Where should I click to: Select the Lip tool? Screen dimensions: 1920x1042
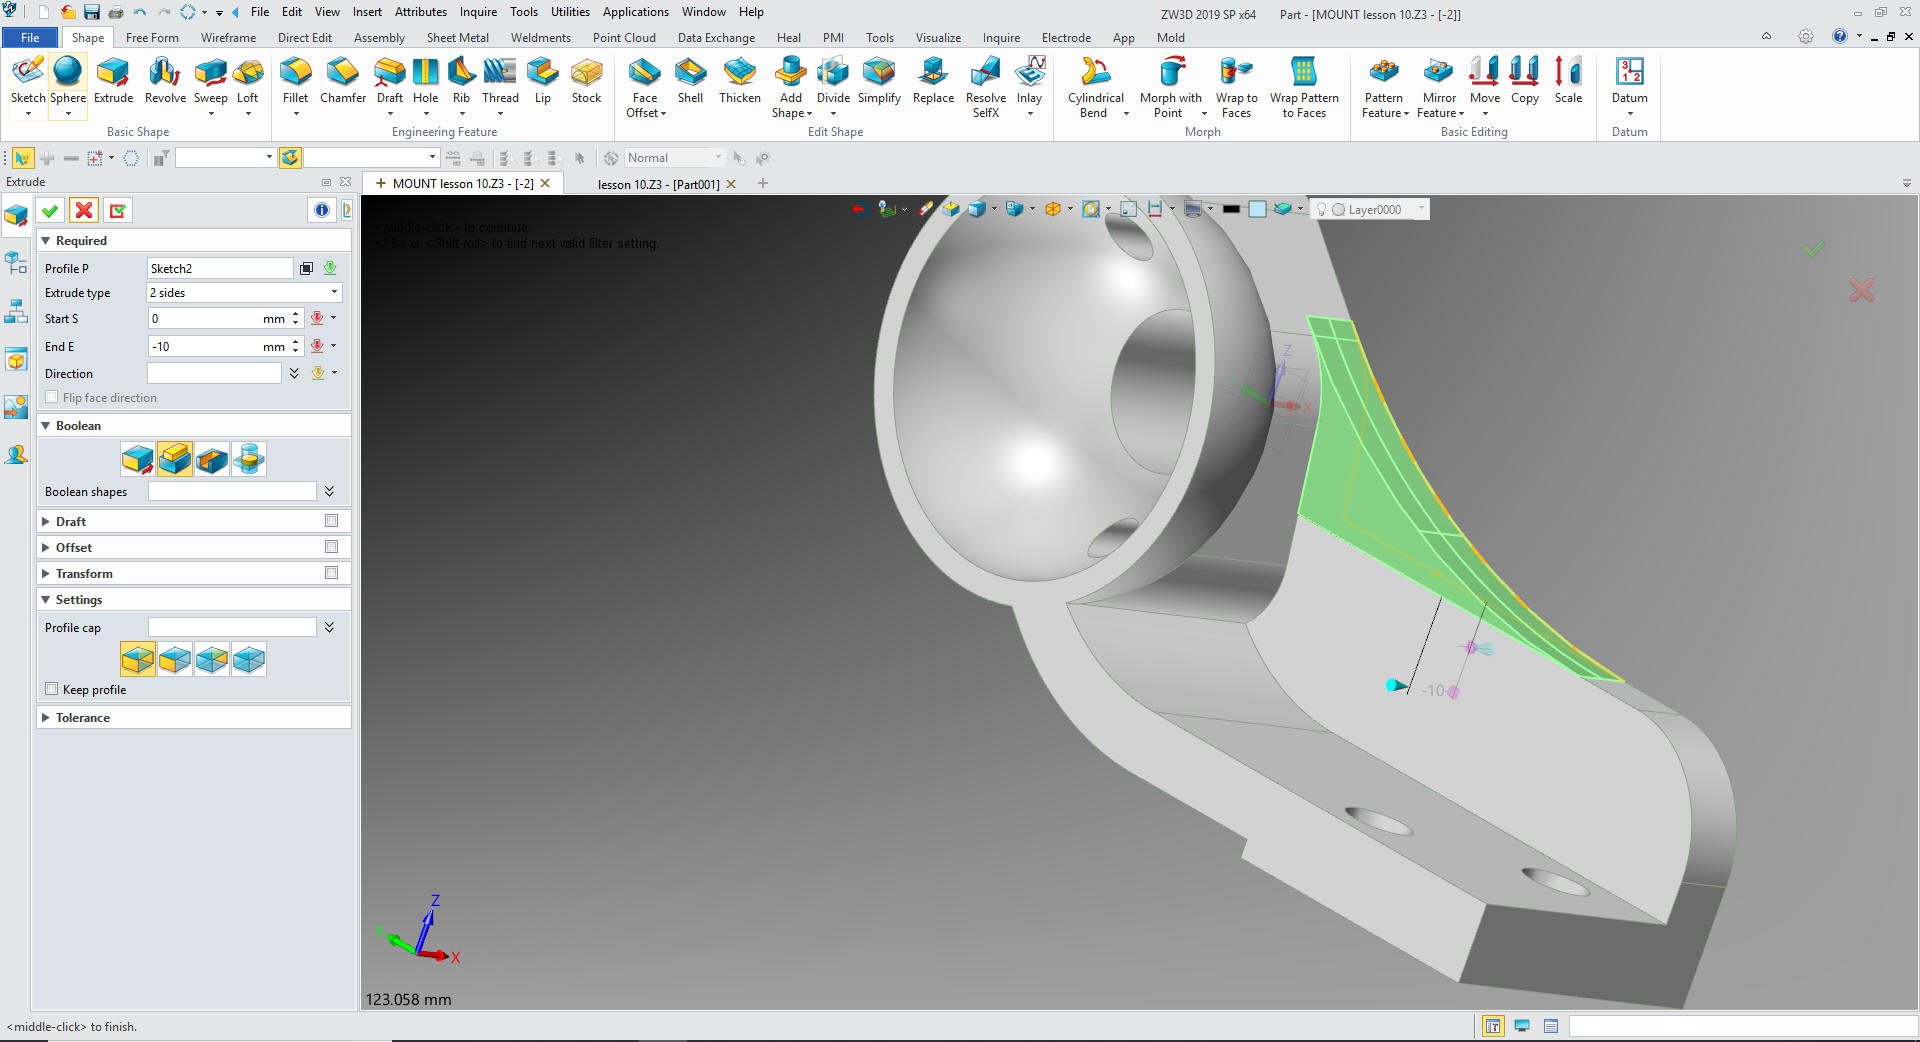[x=542, y=80]
